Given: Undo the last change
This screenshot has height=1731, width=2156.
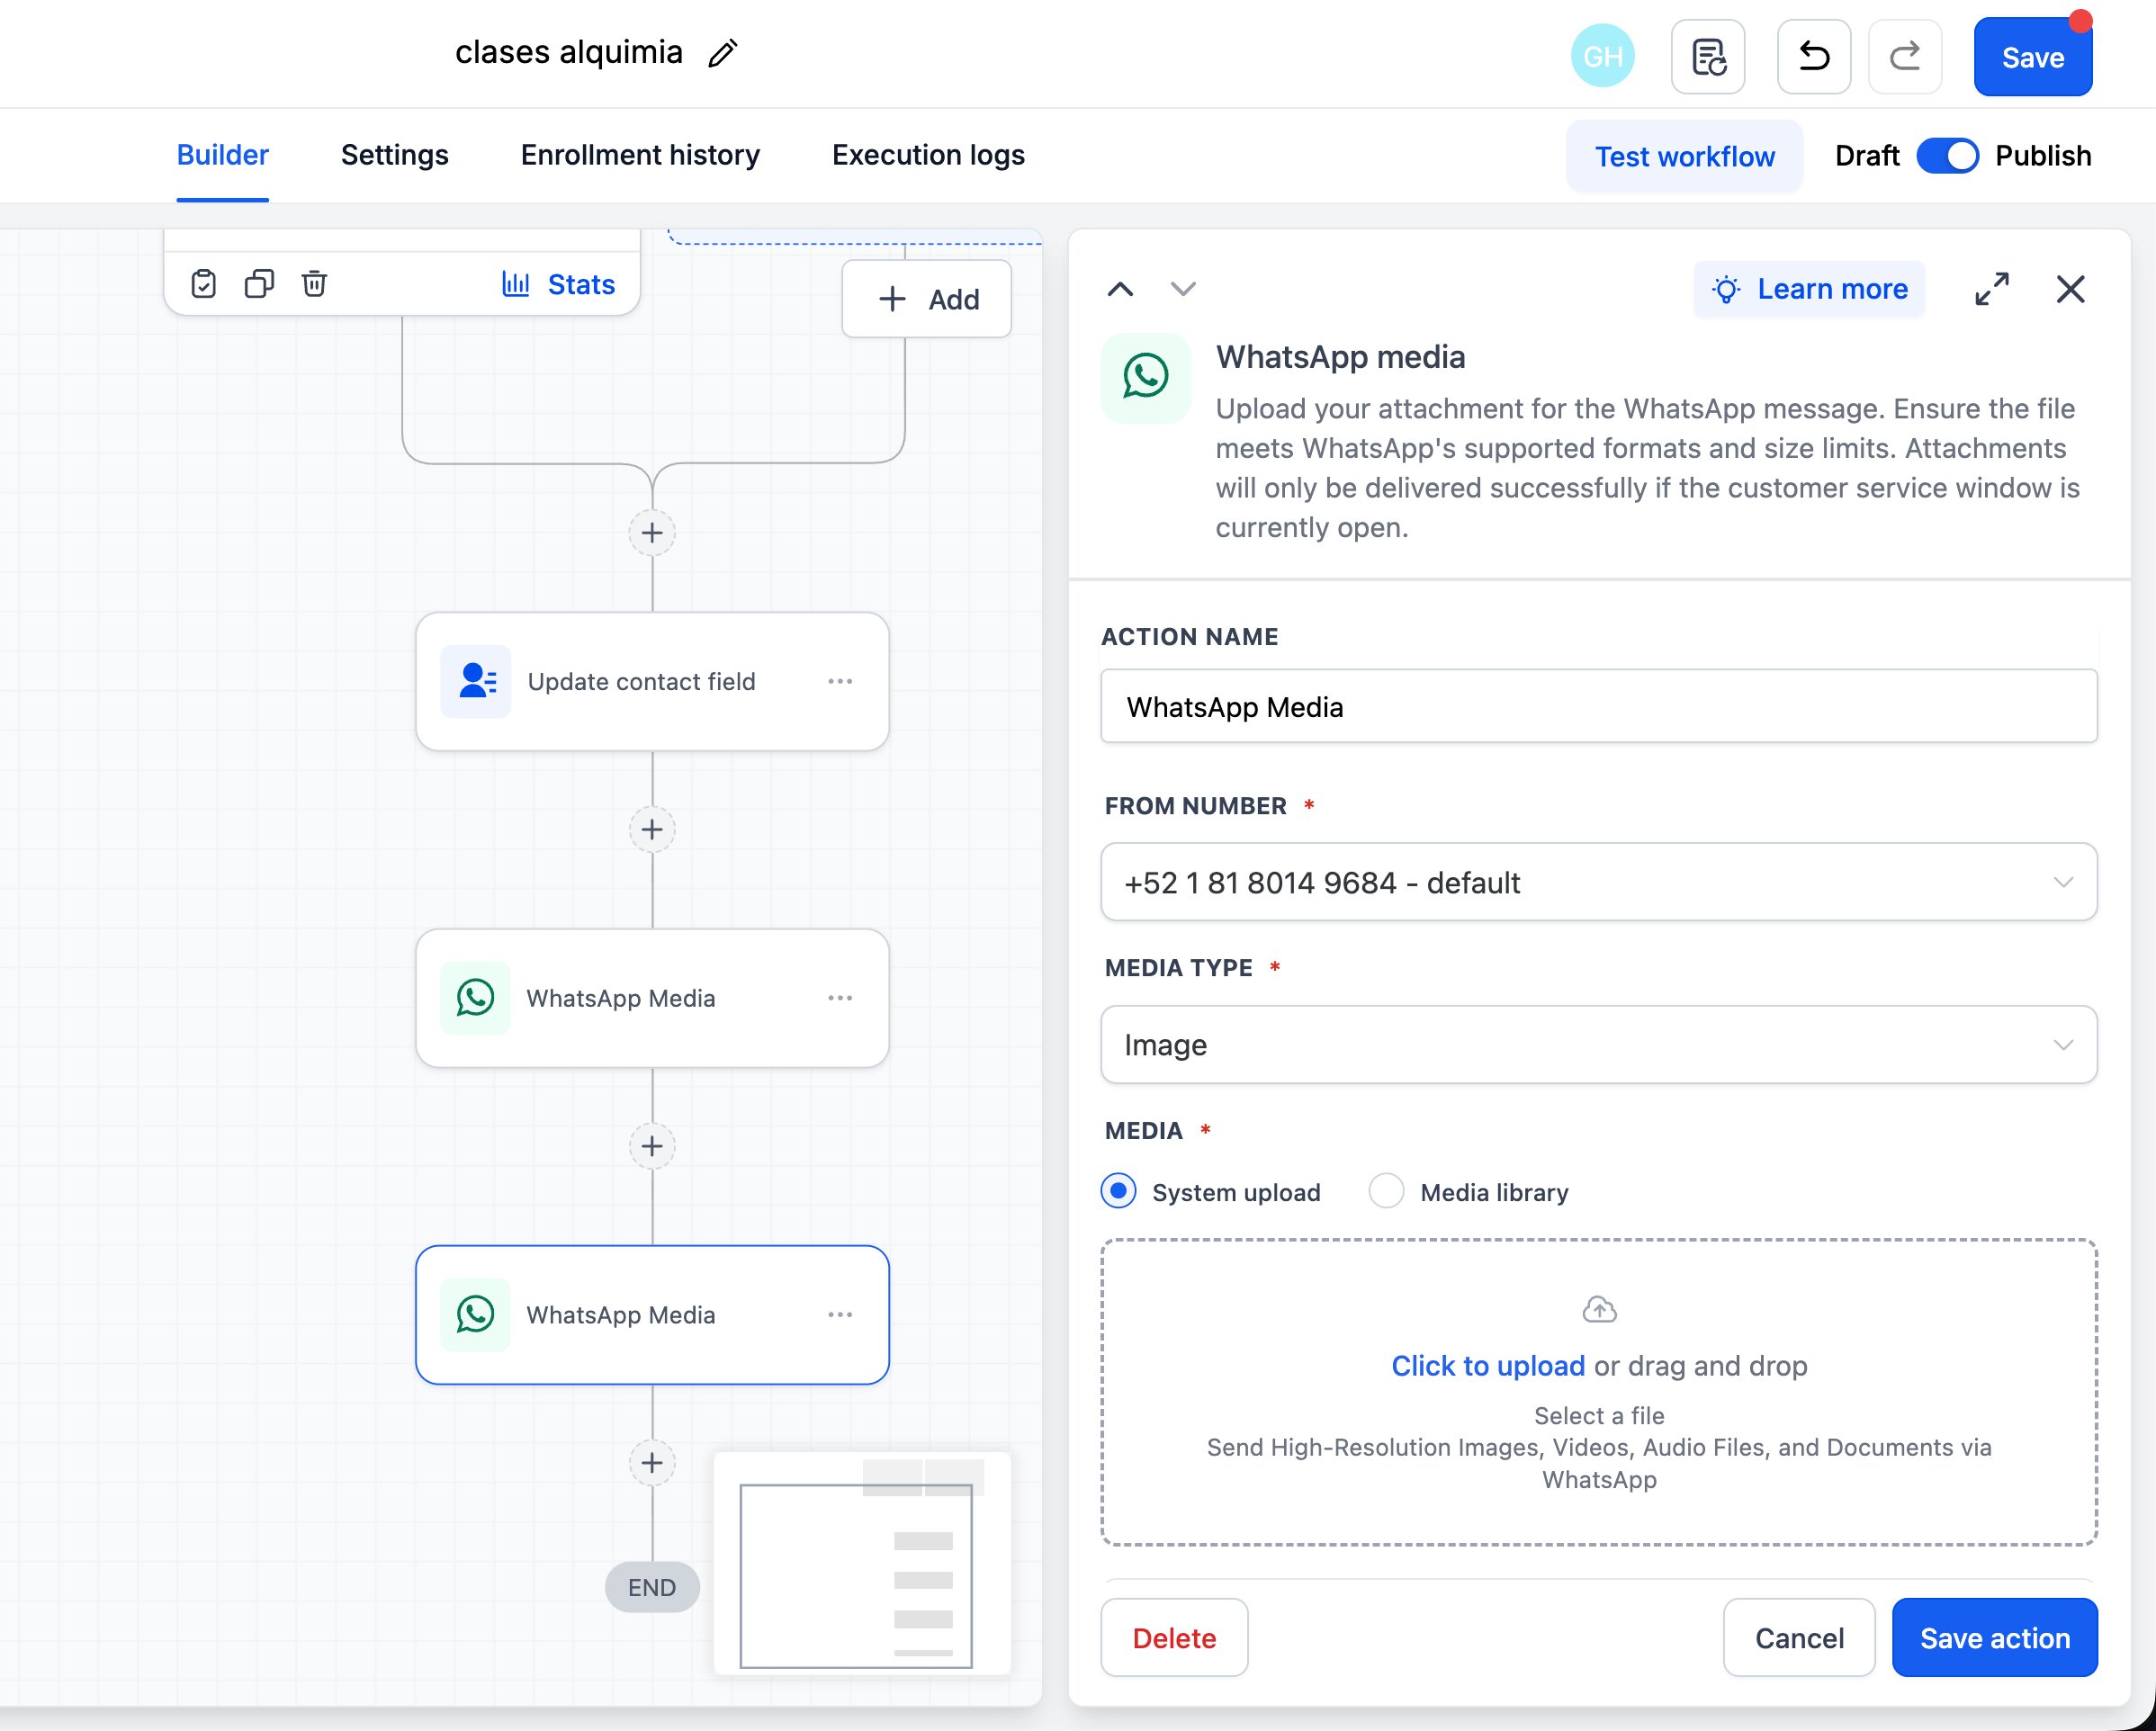Looking at the screenshot, I should tap(1814, 57).
